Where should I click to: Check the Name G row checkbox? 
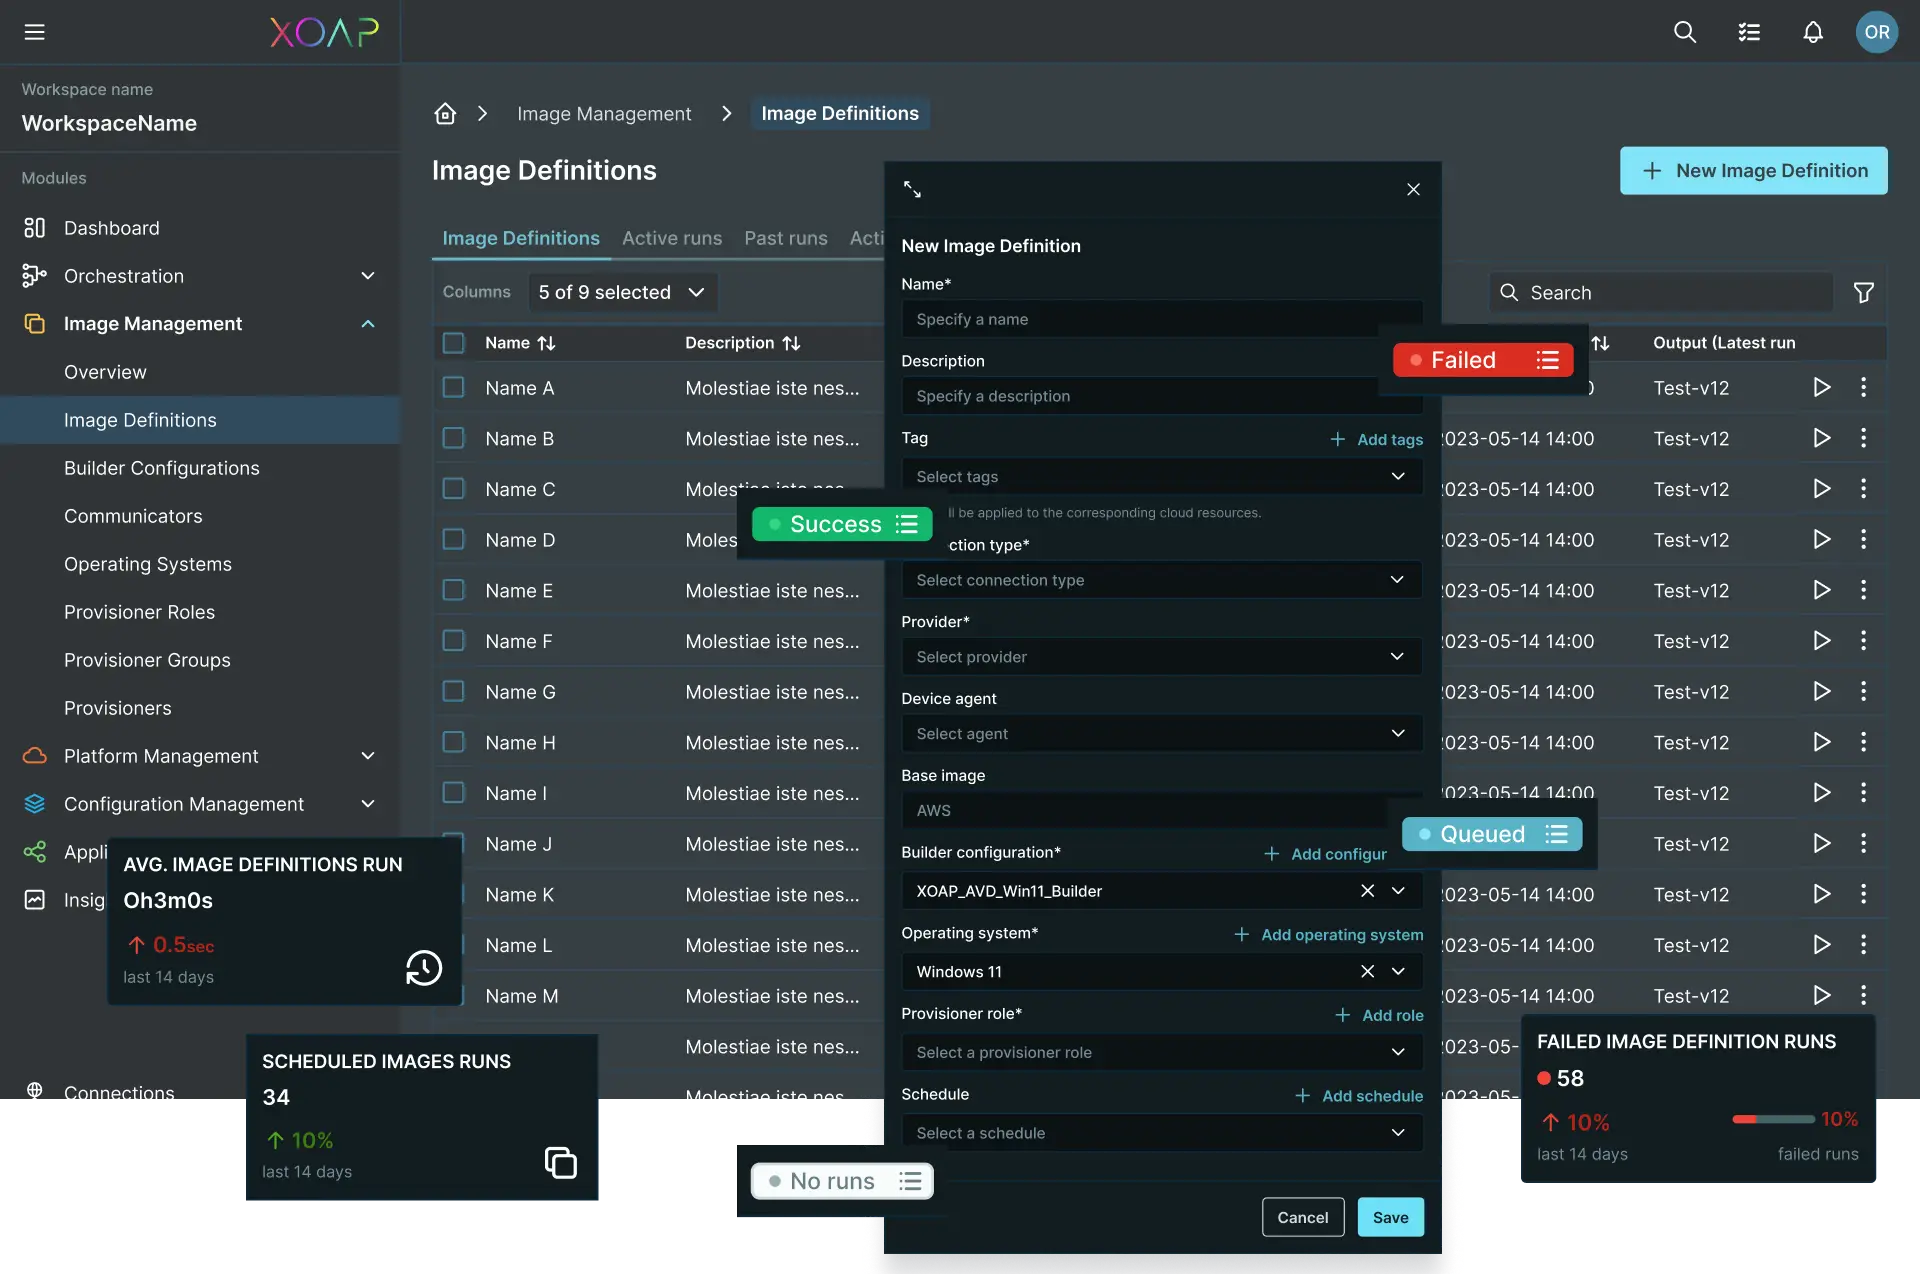tap(453, 691)
